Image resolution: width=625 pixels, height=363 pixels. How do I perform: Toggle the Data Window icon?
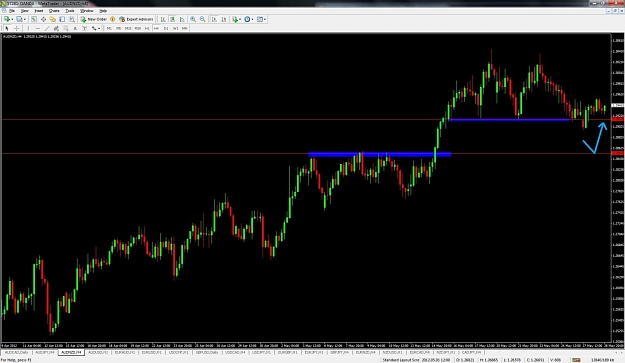click(x=43, y=19)
